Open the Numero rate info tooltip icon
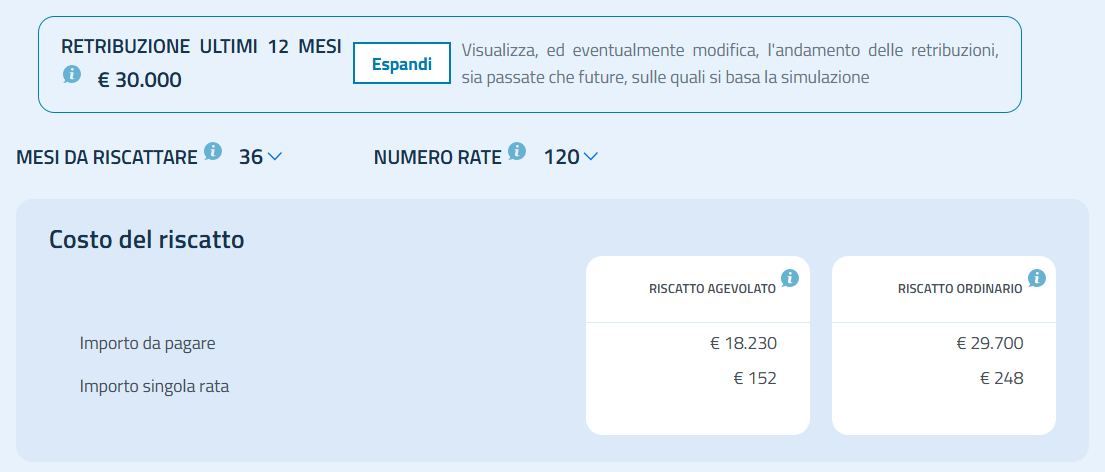 click(x=517, y=151)
